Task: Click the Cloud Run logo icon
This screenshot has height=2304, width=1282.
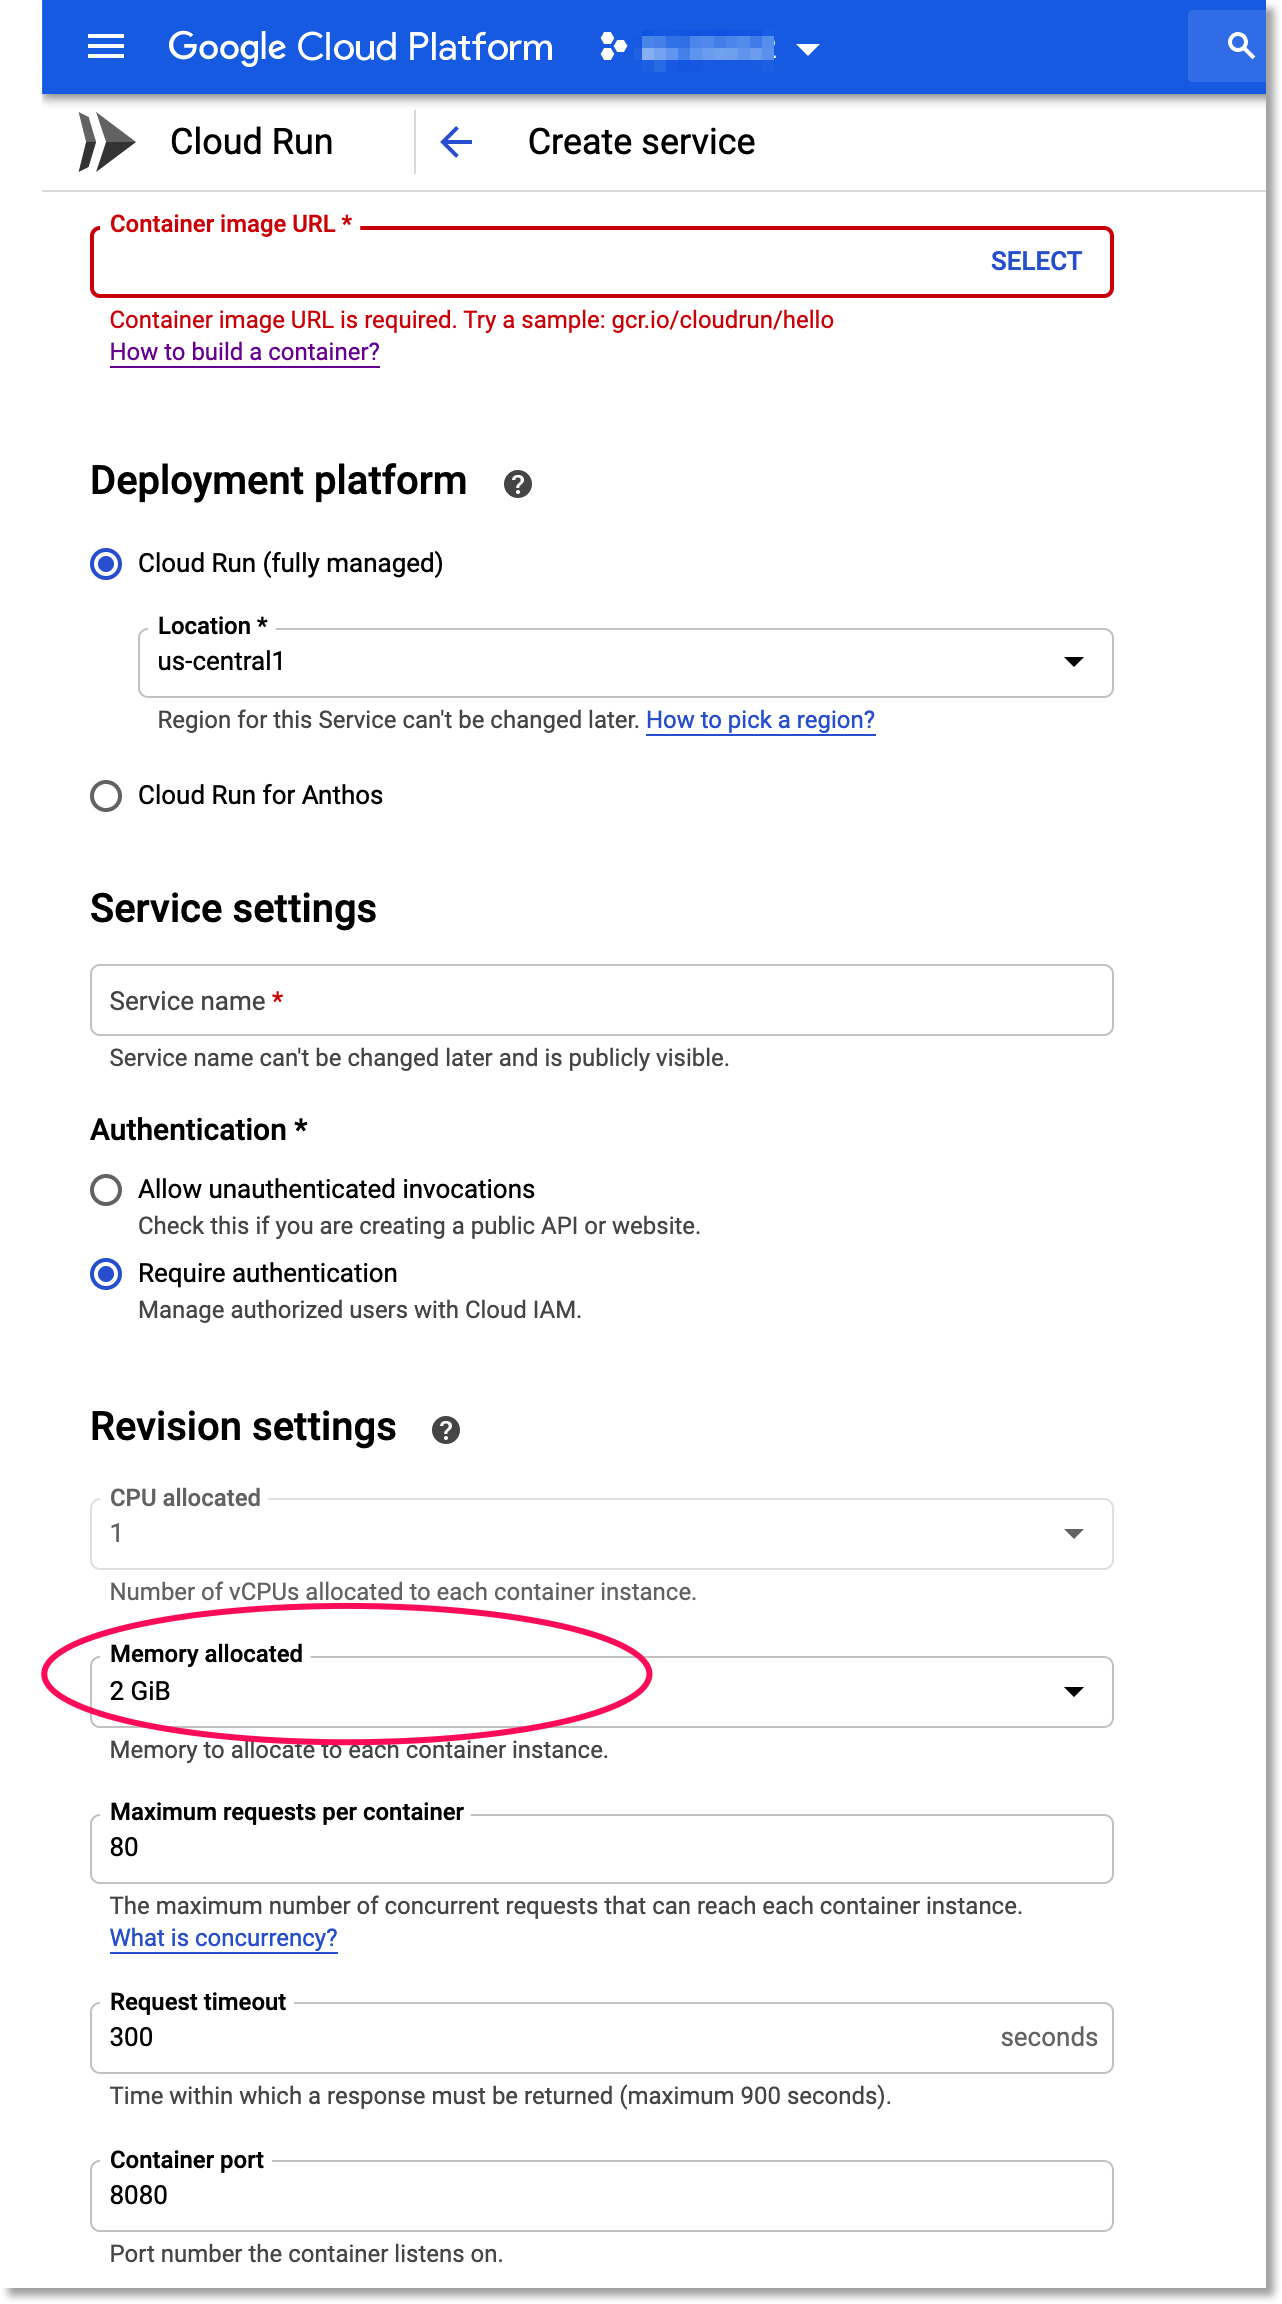Action: [106, 142]
